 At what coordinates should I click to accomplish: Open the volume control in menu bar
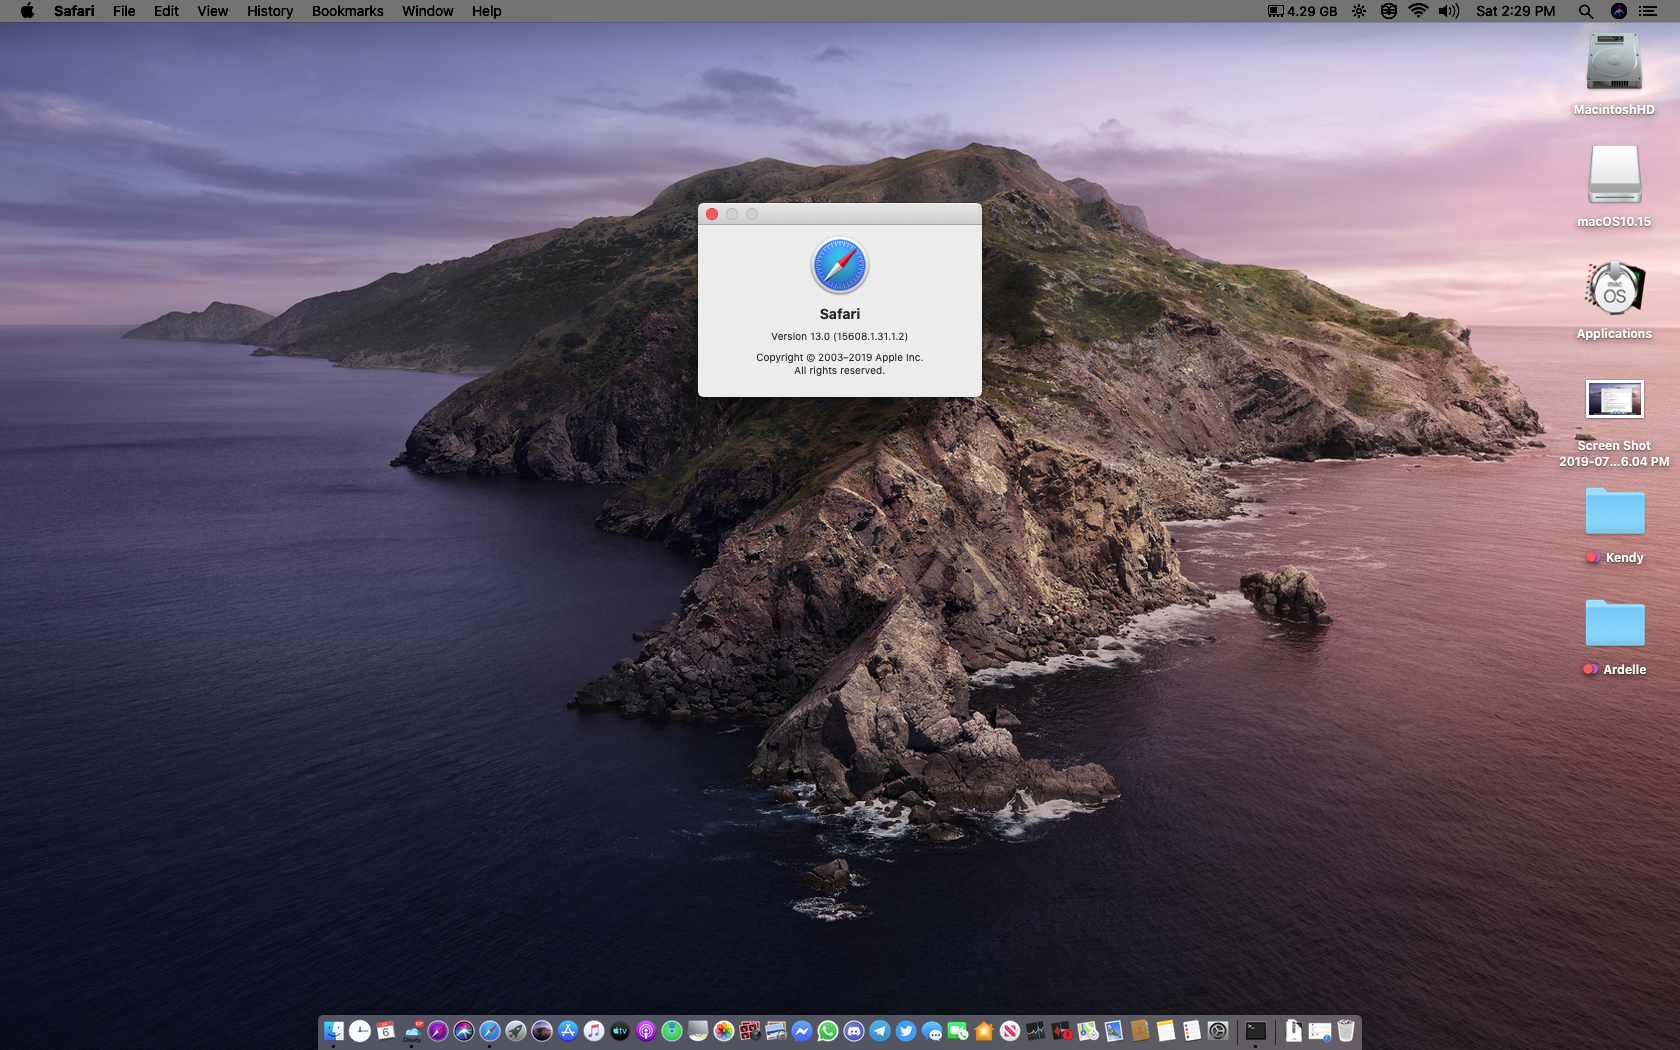click(1448, 11)
